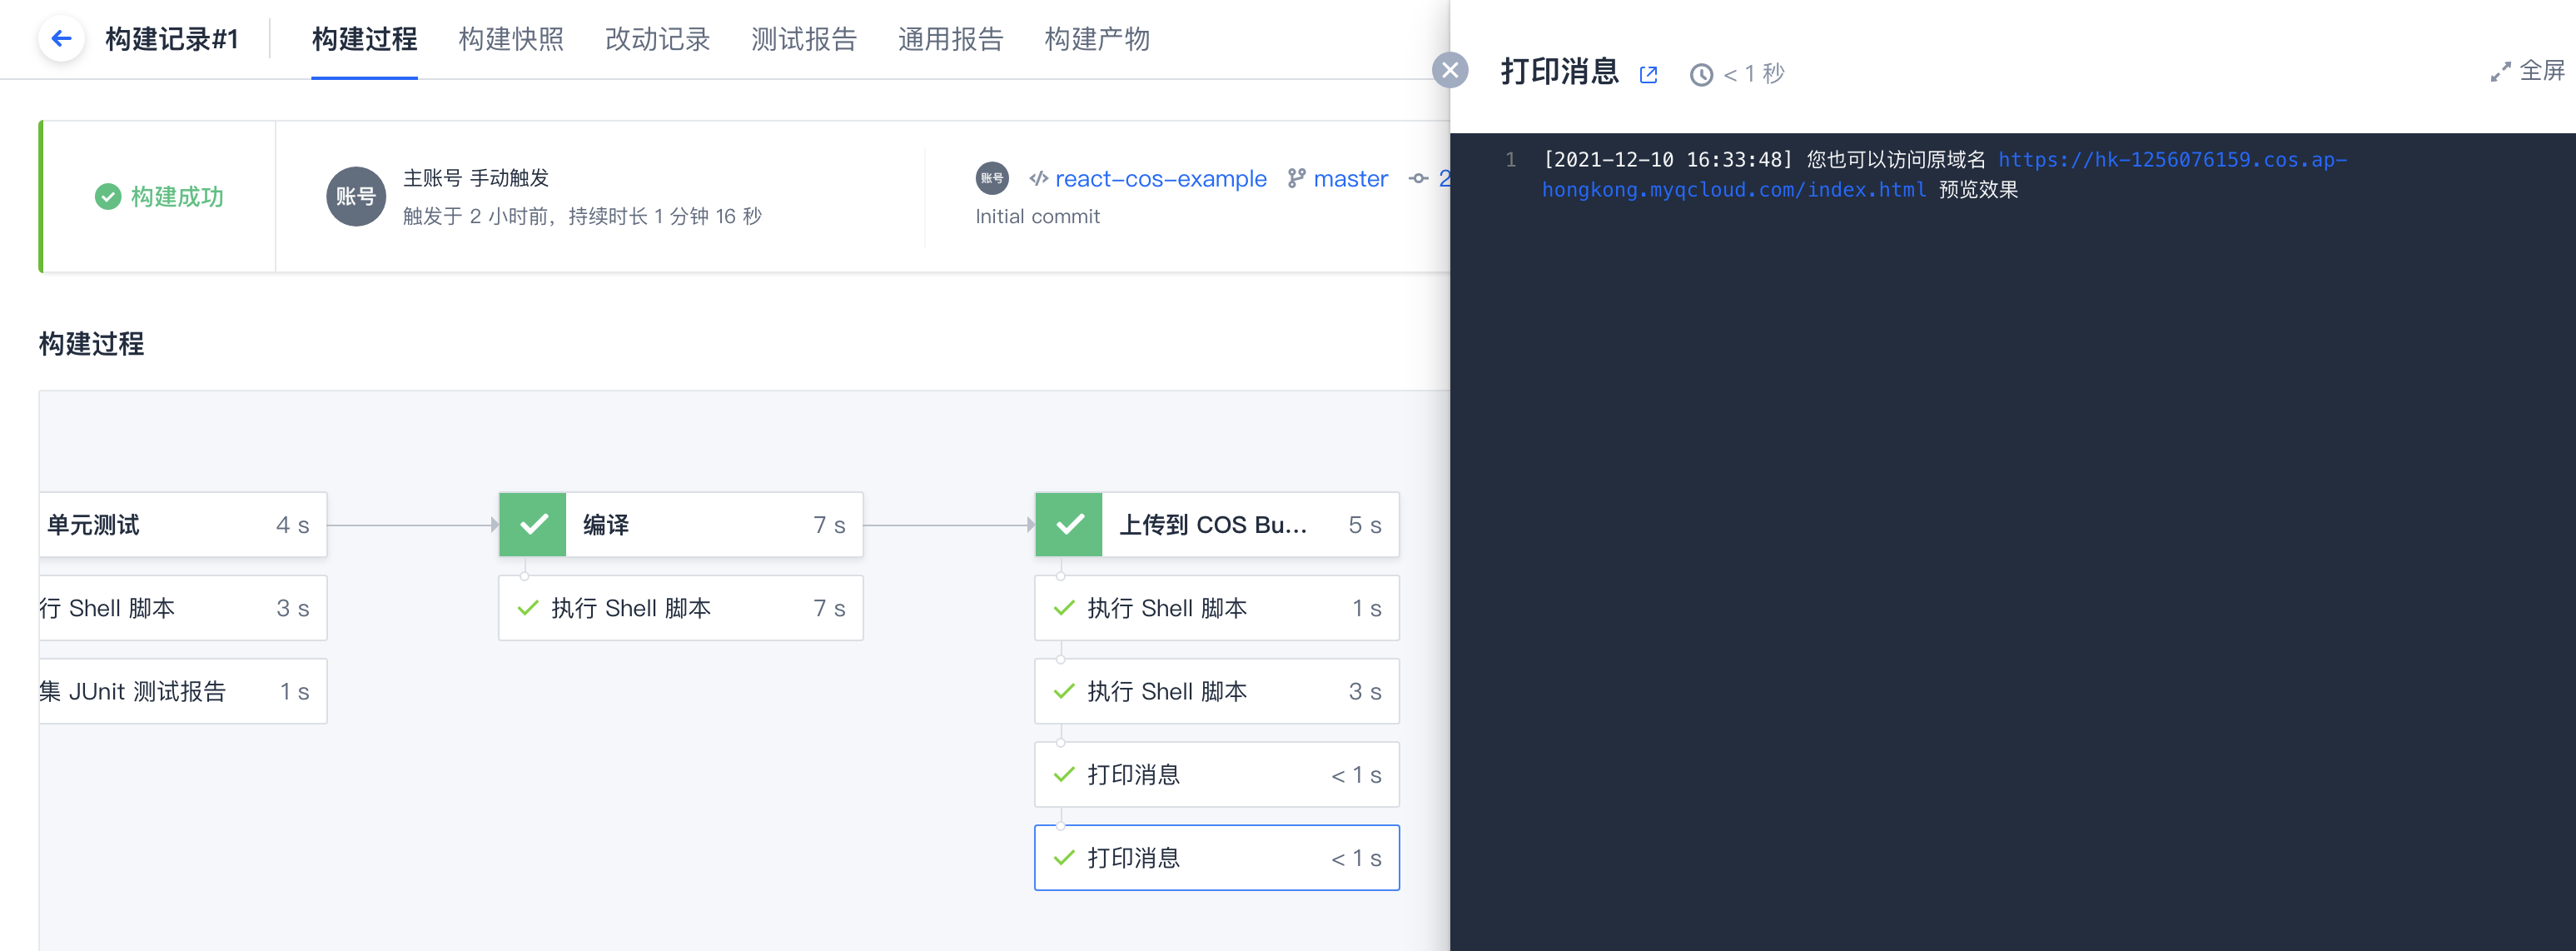This screenshot has width=2576, height=951.
Task: Select the 编译 stage header
Action: coord(681,524)
